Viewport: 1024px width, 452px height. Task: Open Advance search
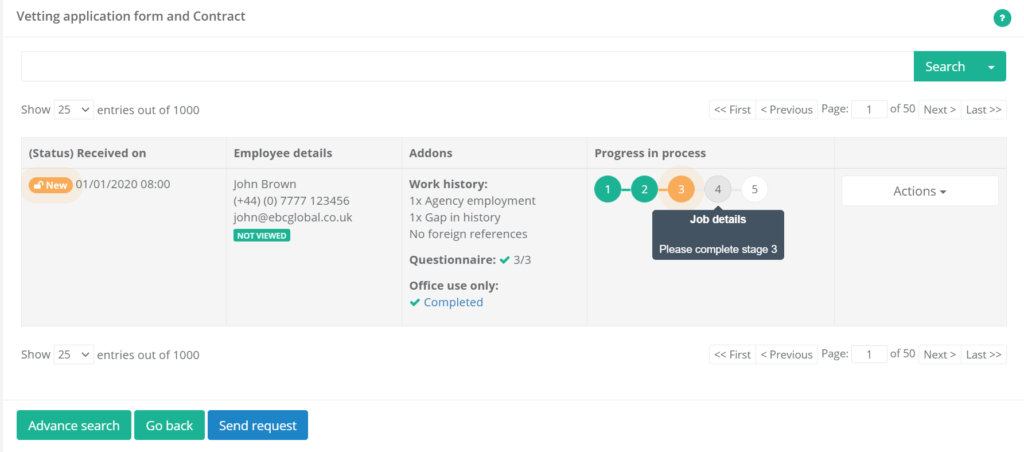74,425
